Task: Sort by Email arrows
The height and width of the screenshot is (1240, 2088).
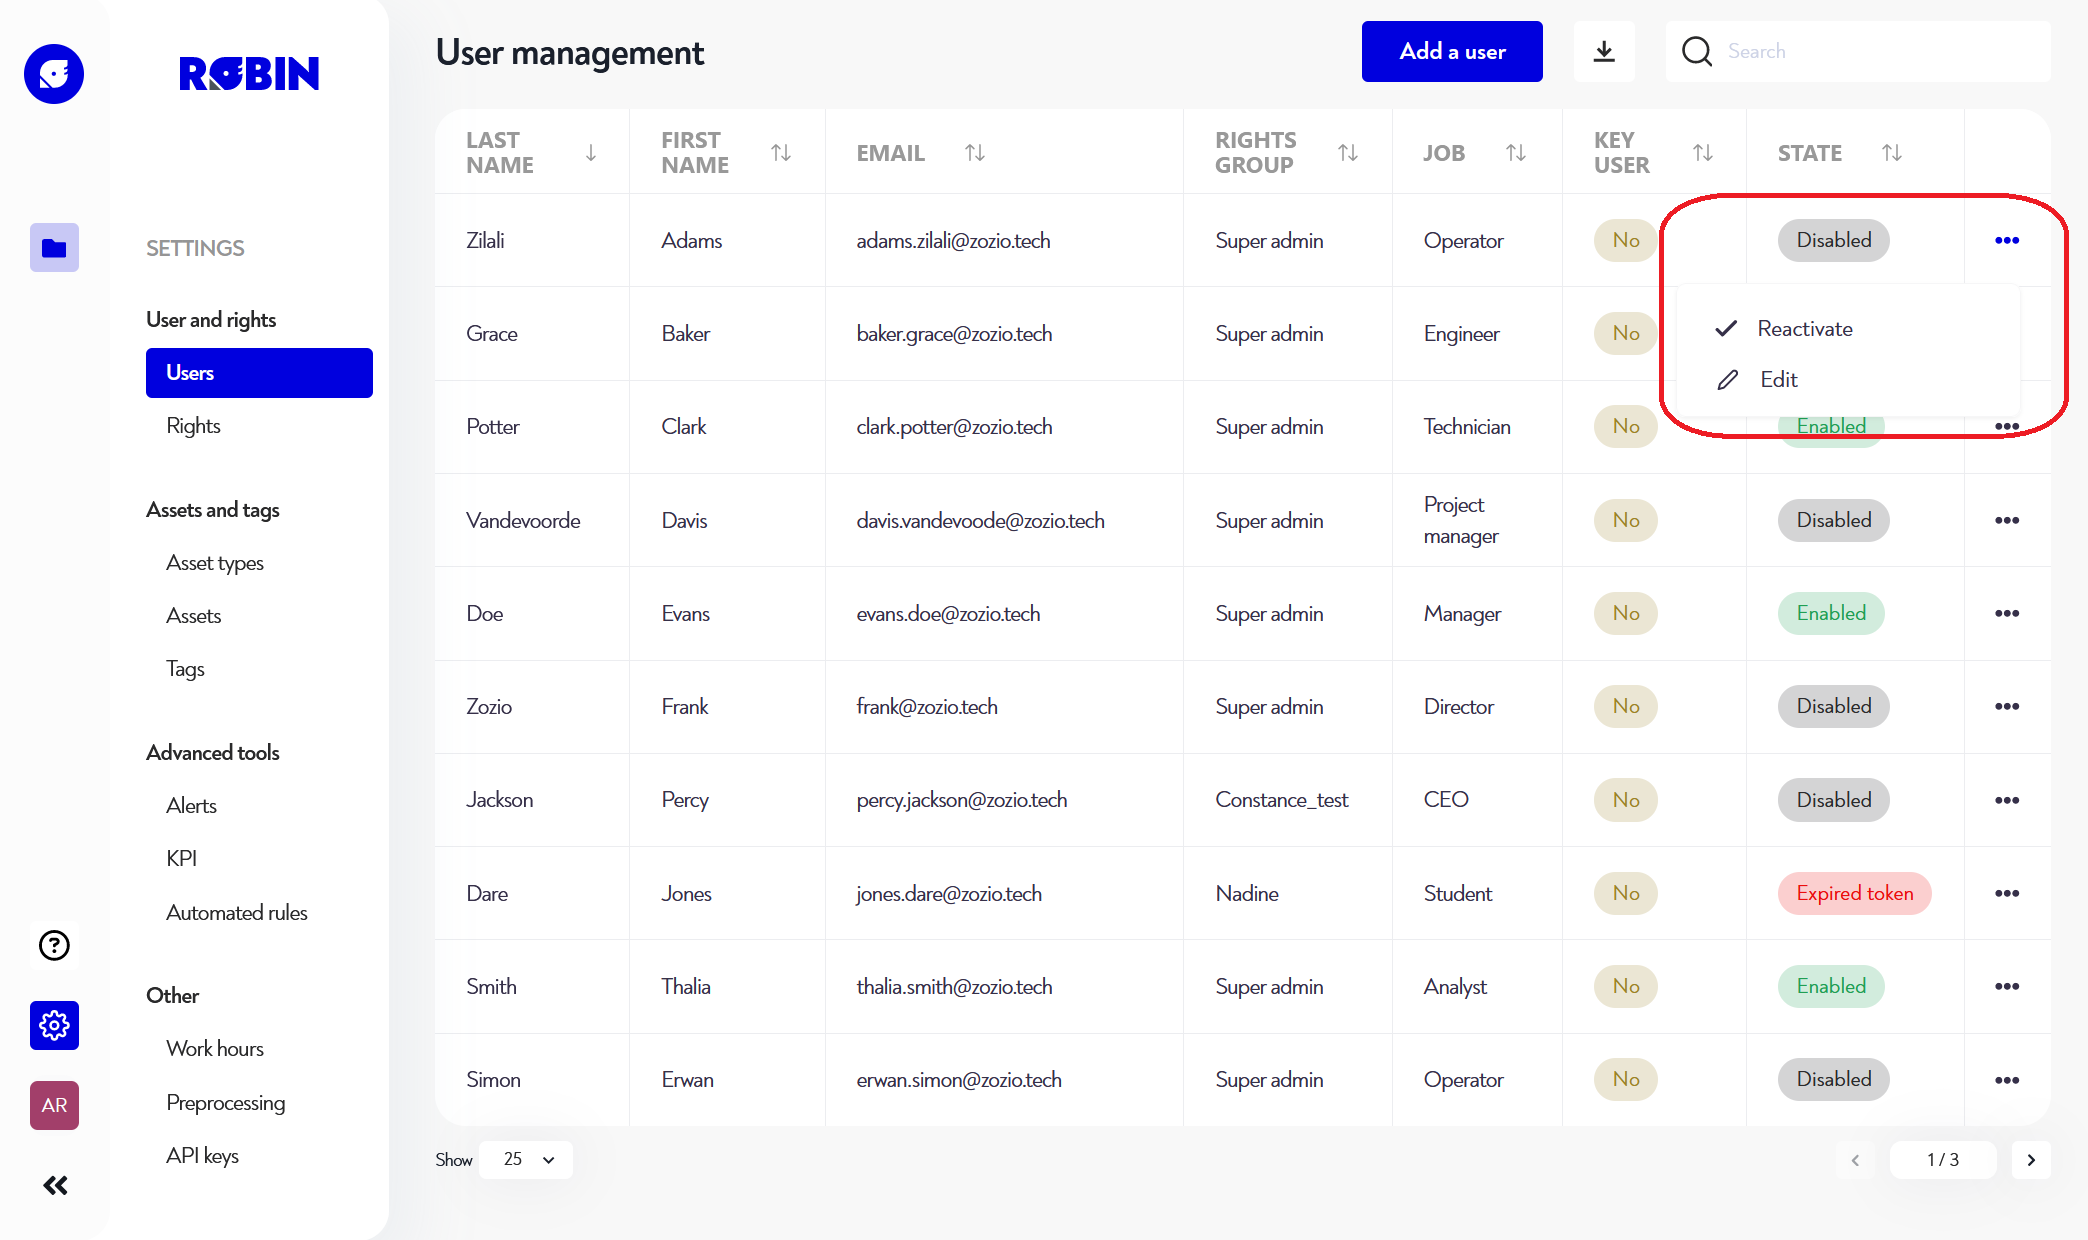Action: tap(975, 153)
